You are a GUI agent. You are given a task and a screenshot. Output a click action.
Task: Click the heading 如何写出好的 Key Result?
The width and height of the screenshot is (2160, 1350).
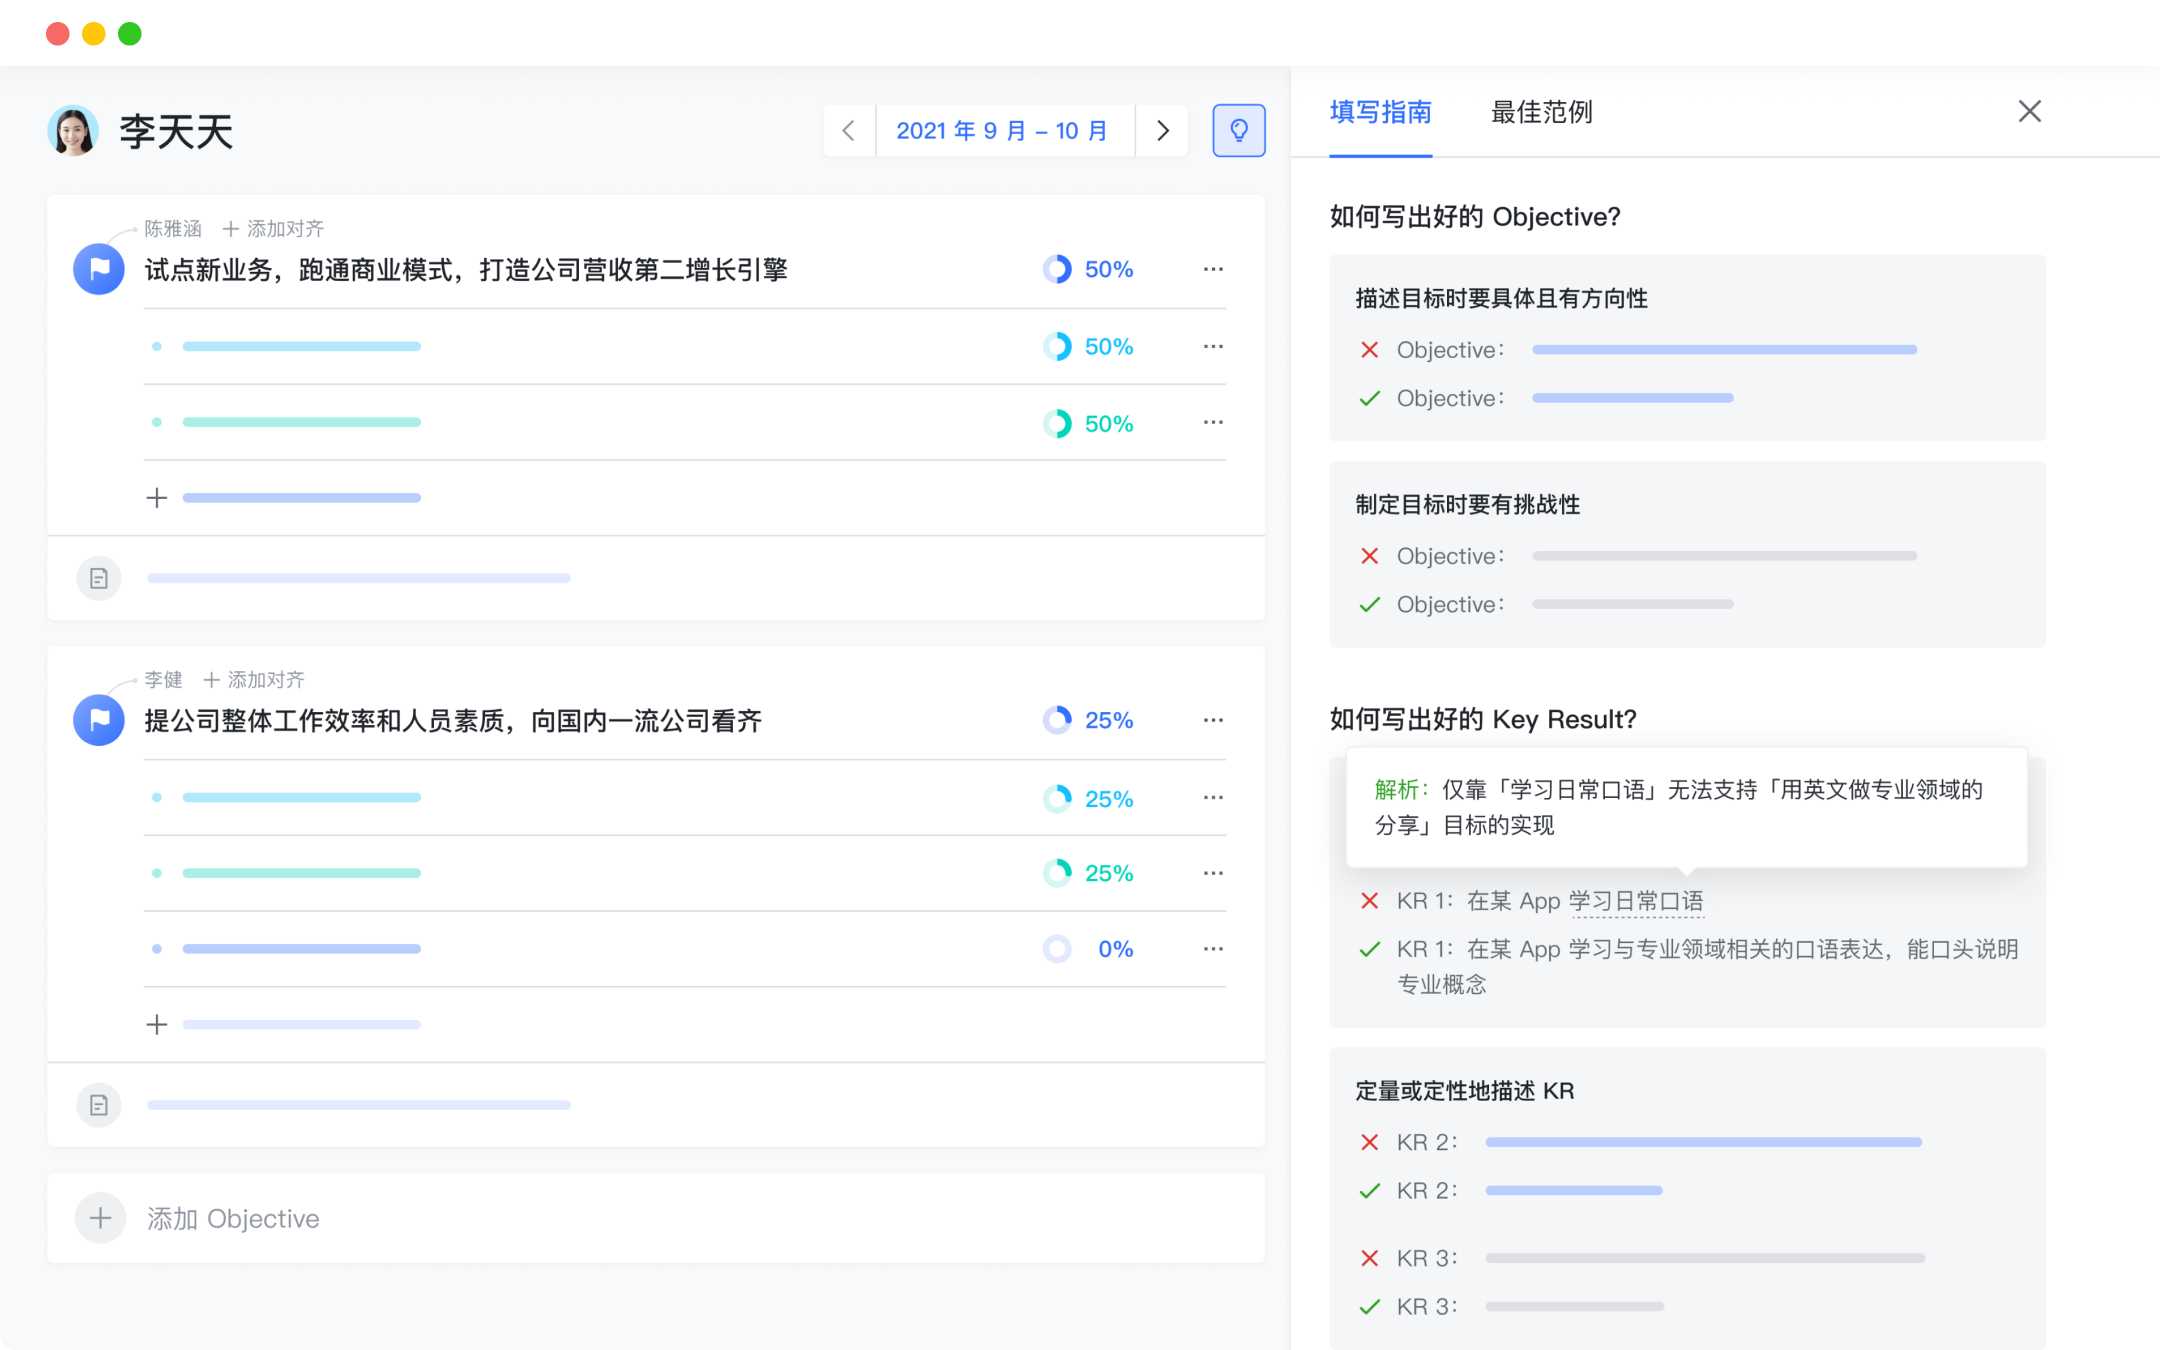click(x=1483, y=719)
